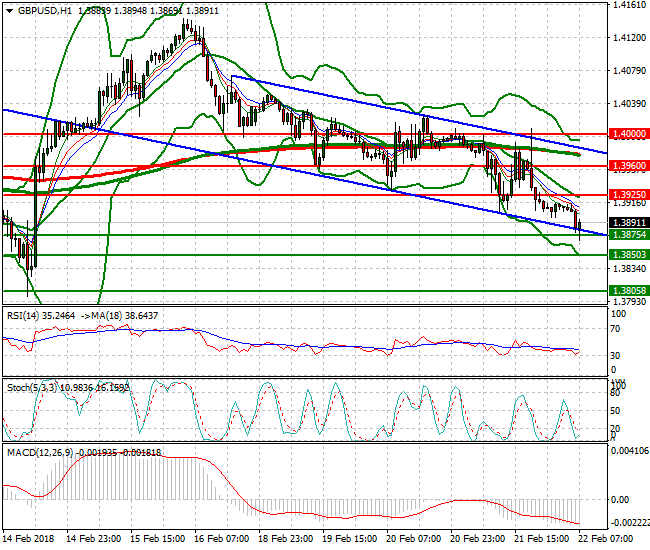The height and width of the screenshot is (550, 650).
Task: Click the 19 Feb 15:00 time axis label
Action: pyautogui.click(x=349, y=539)
